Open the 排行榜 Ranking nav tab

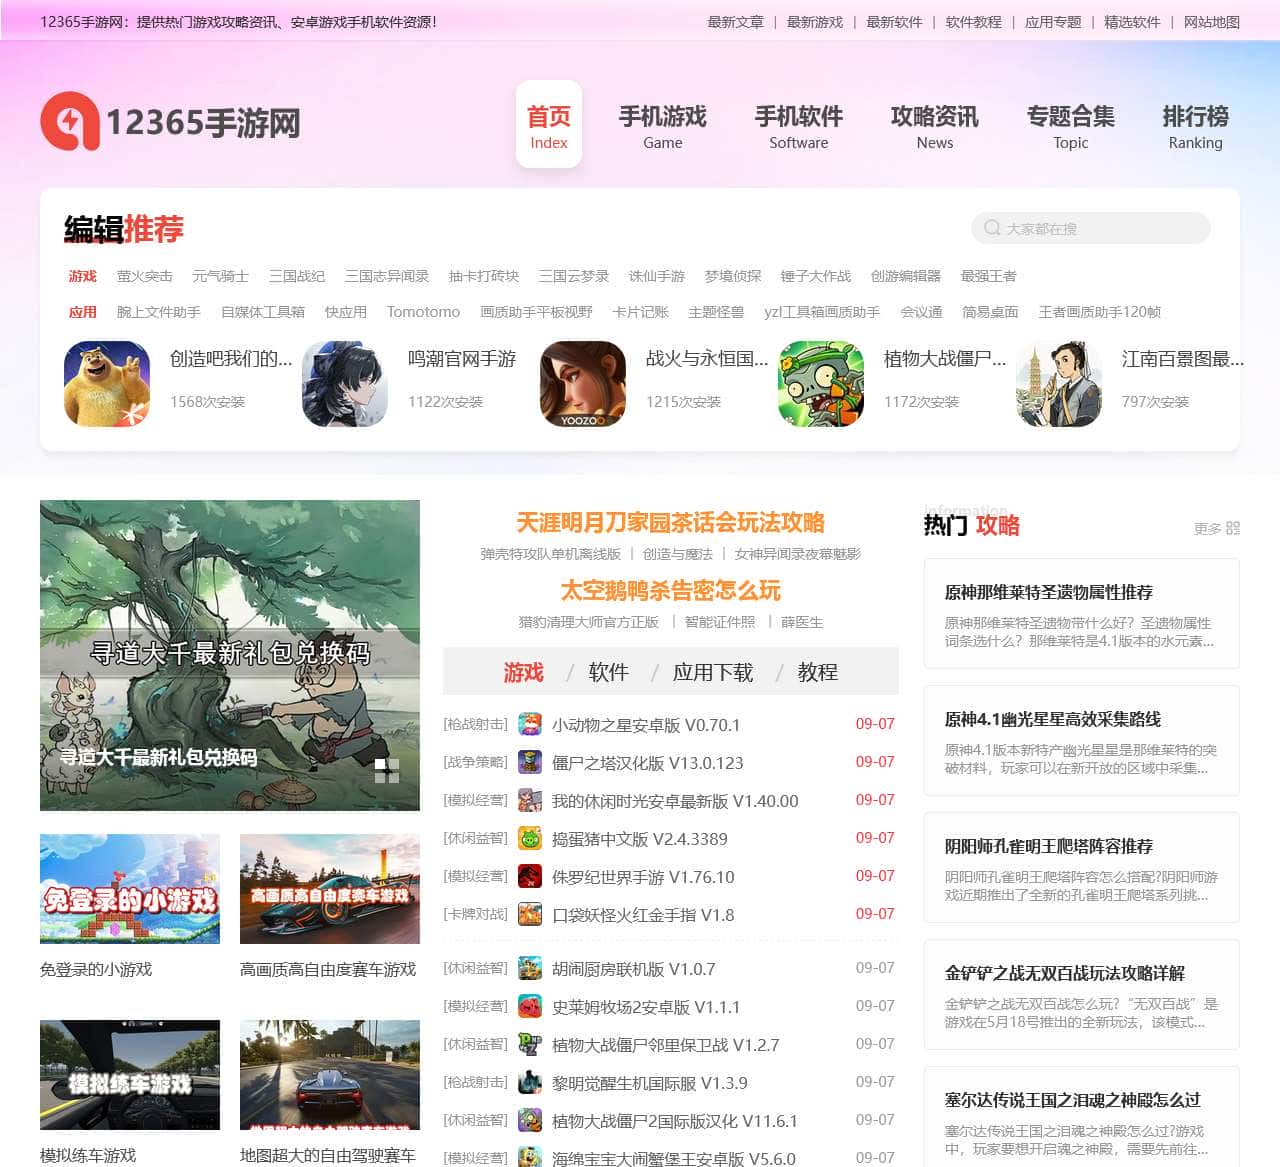point(1196,126)
